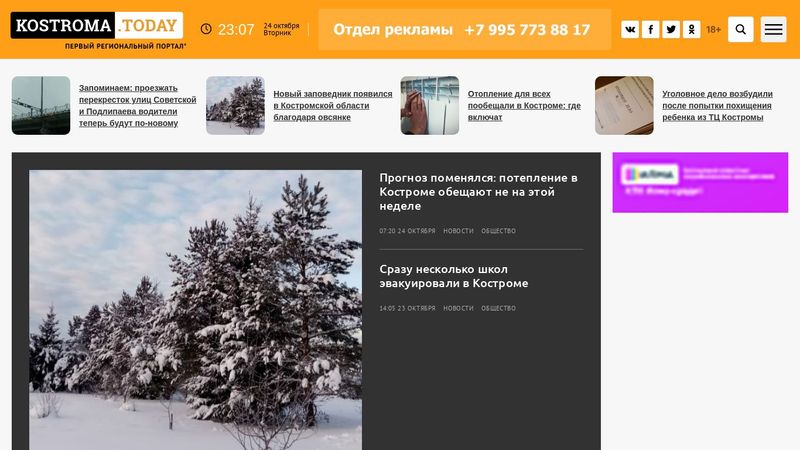
Task: Click the purple advertisement banner
Action: (700, 182)
